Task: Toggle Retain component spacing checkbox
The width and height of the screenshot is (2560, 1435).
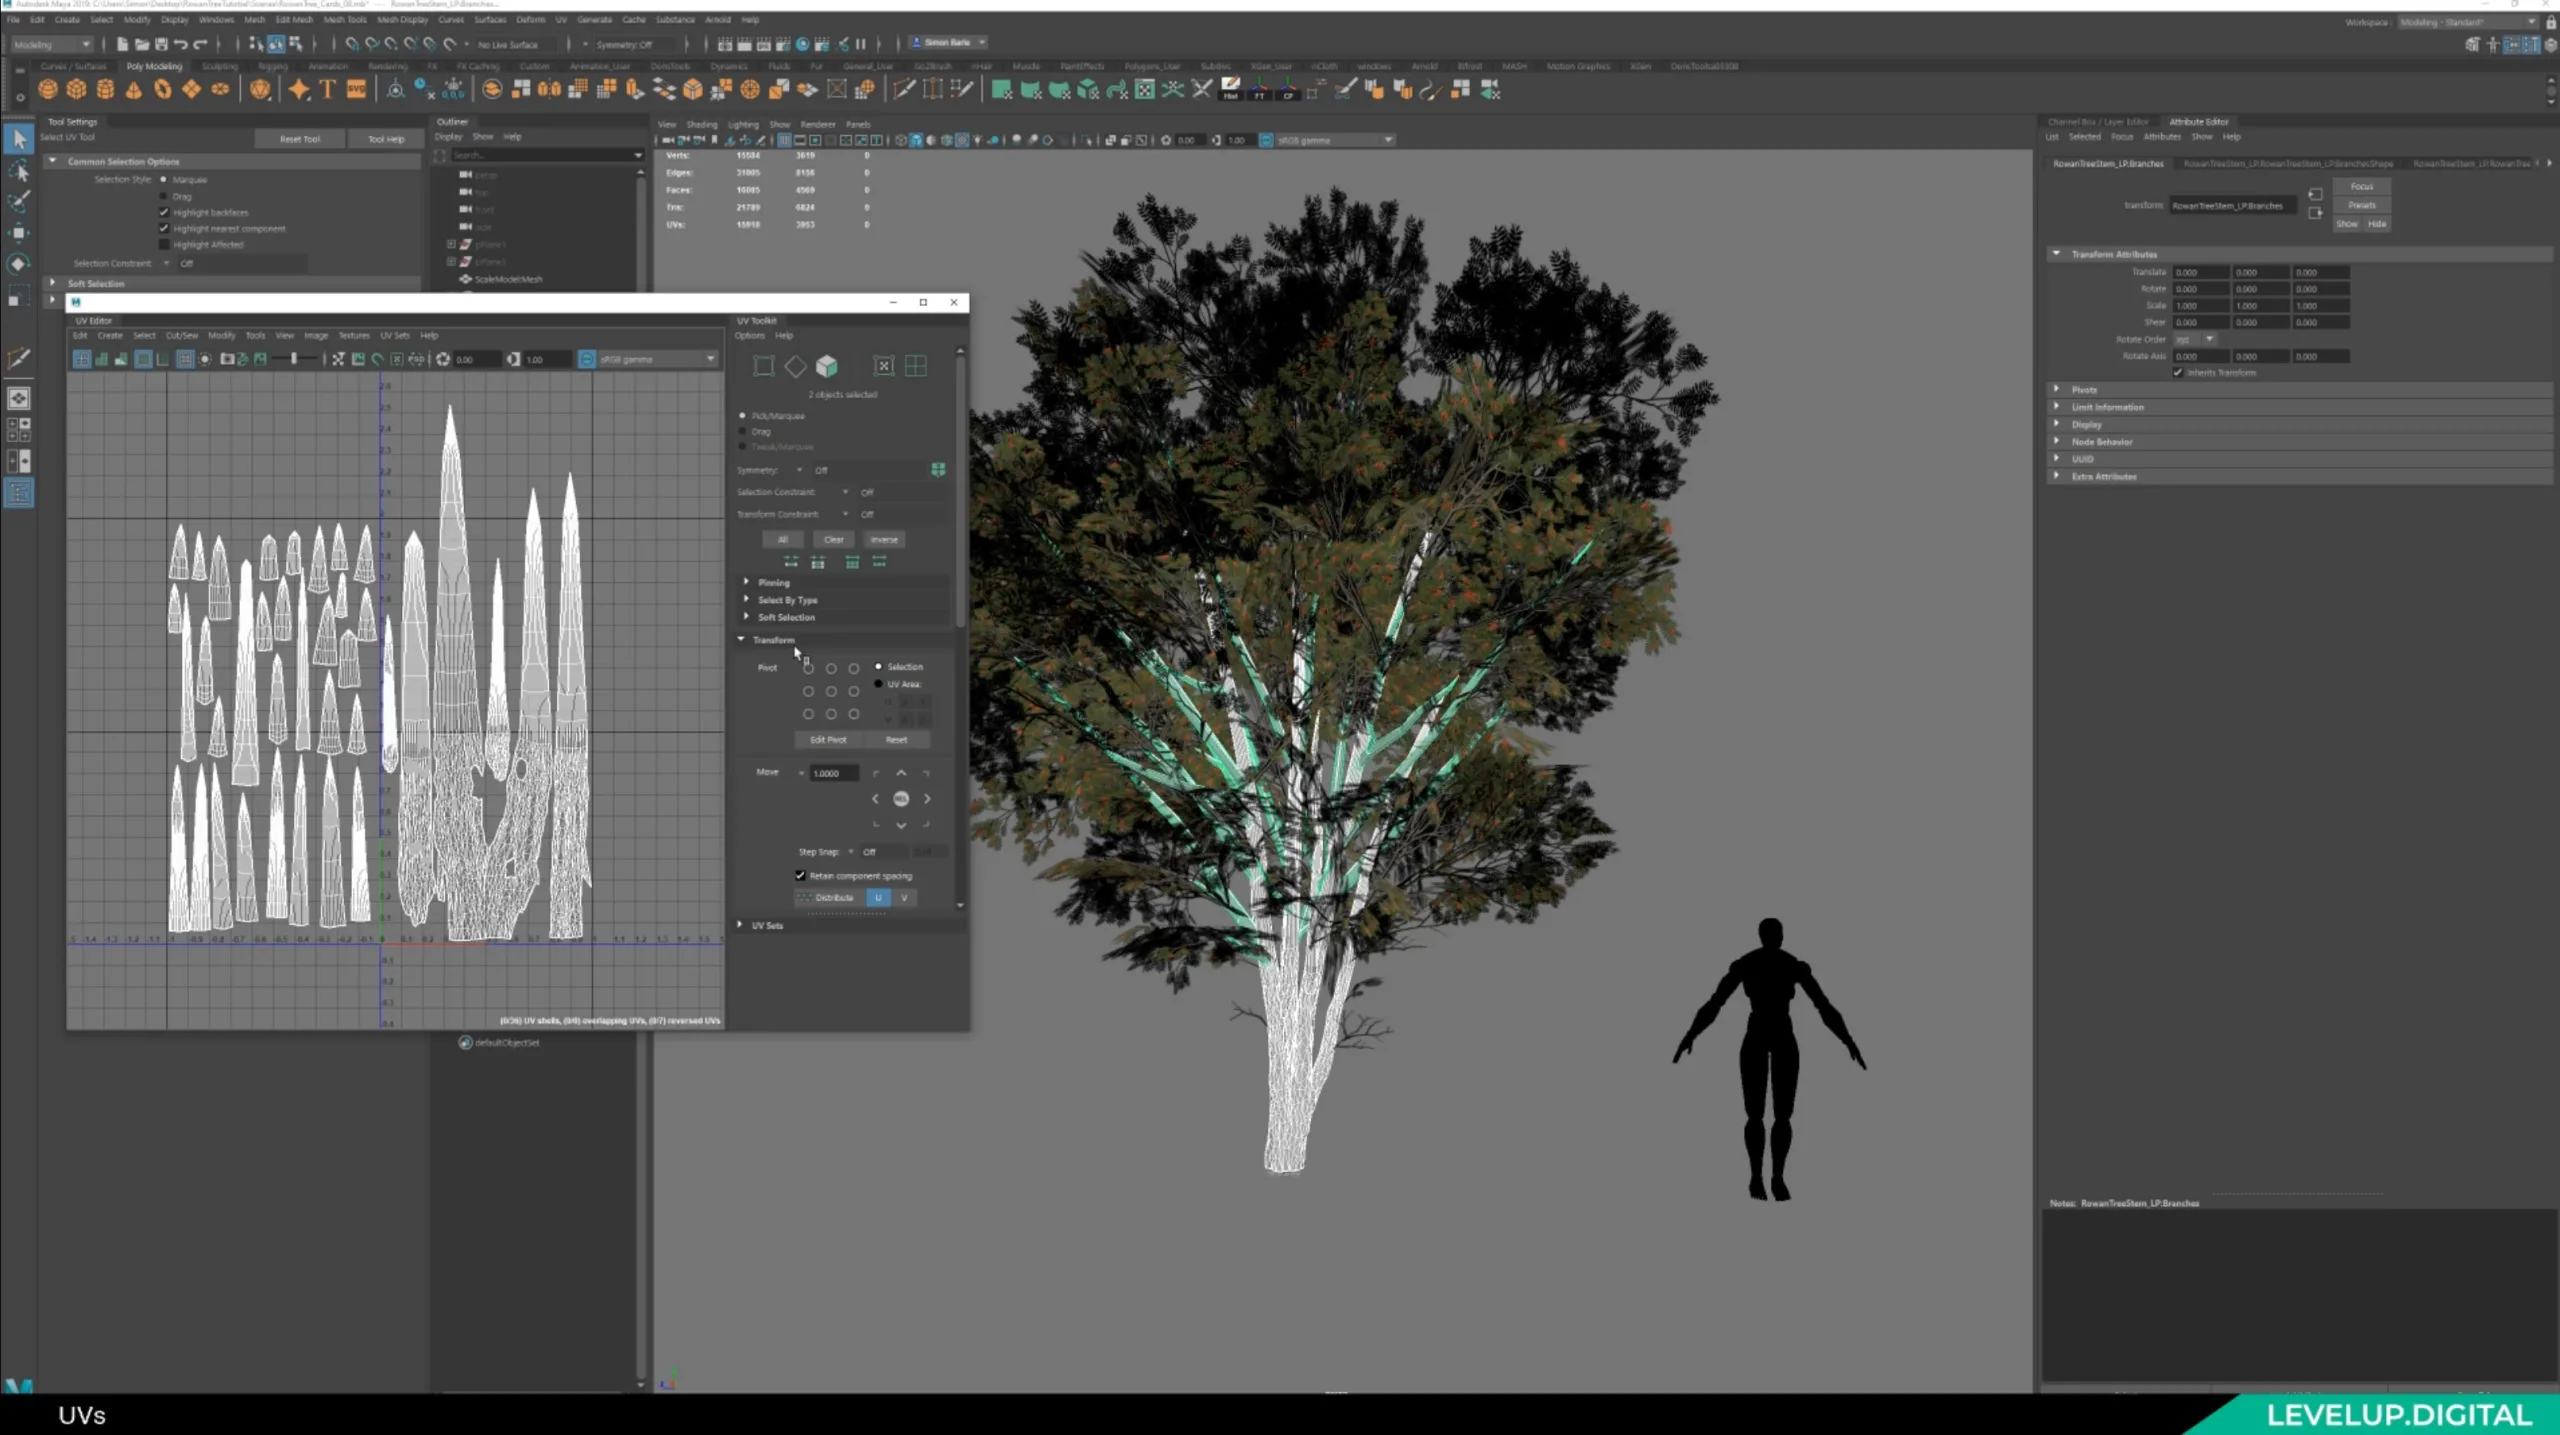Action: pos(800,876)
